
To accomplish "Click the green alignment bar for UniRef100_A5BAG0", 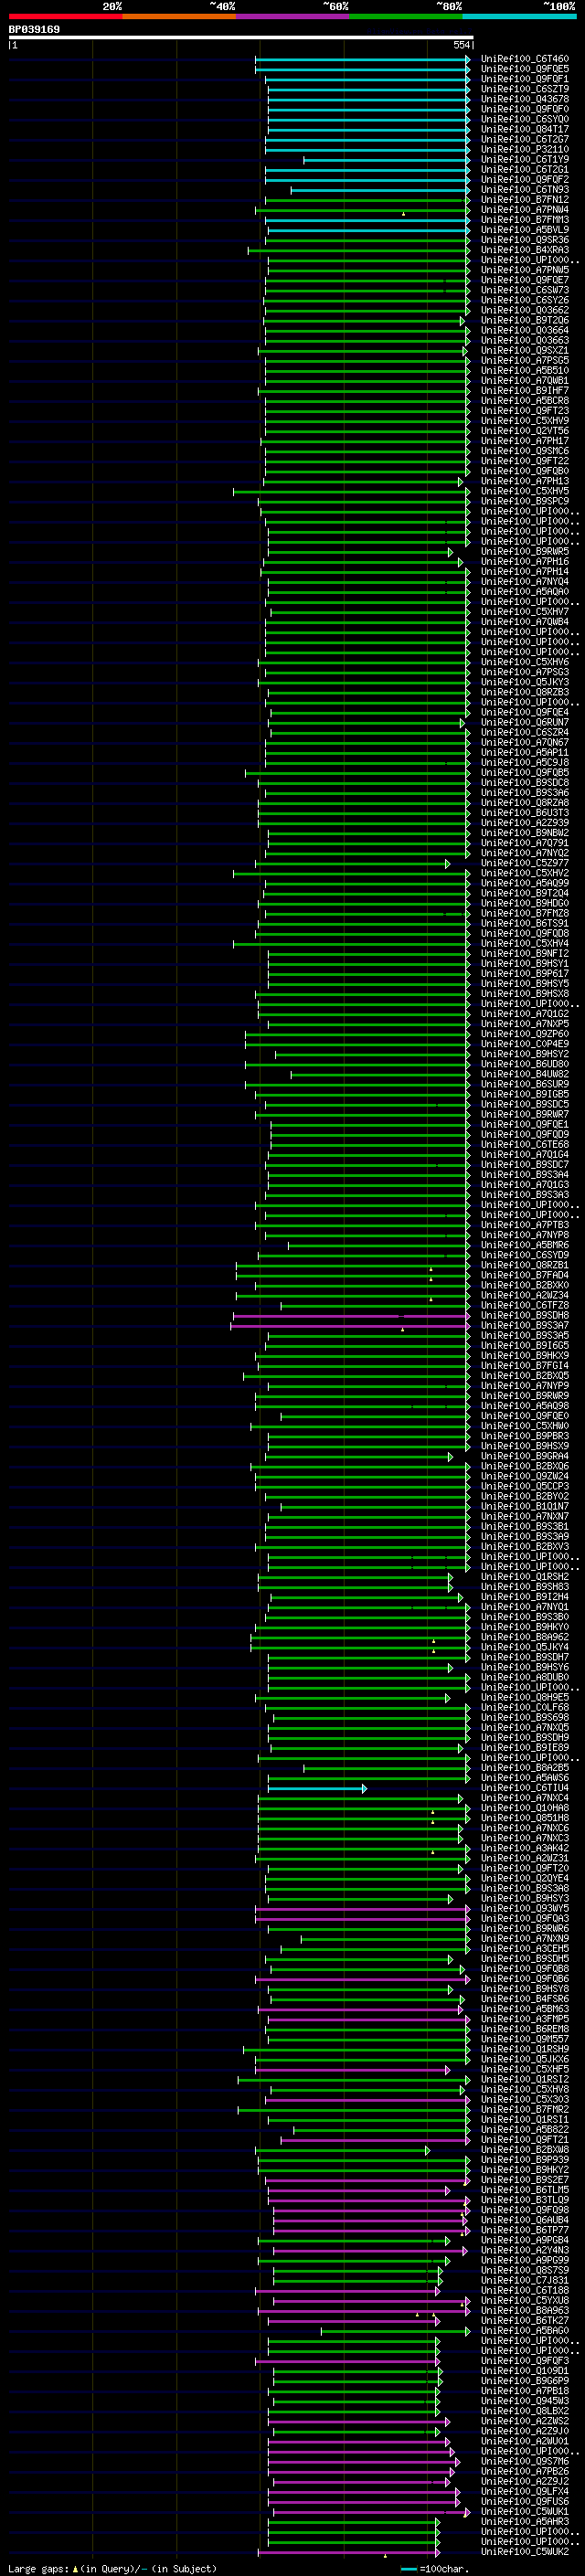I will click(x=395, y=2331).
